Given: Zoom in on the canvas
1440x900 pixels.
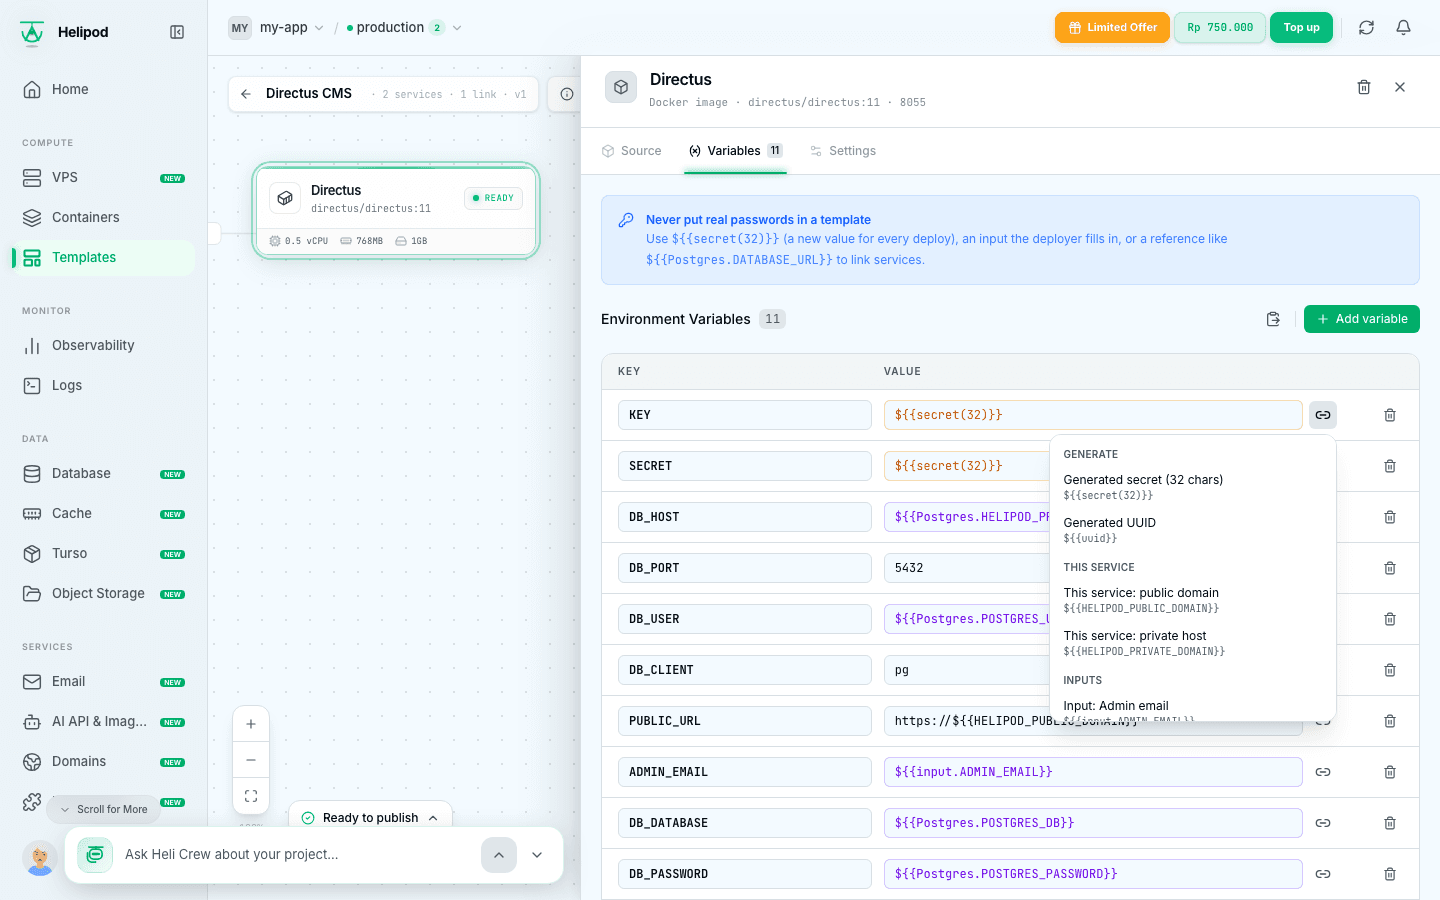Looking at the screenshot, I should point(251,724).
